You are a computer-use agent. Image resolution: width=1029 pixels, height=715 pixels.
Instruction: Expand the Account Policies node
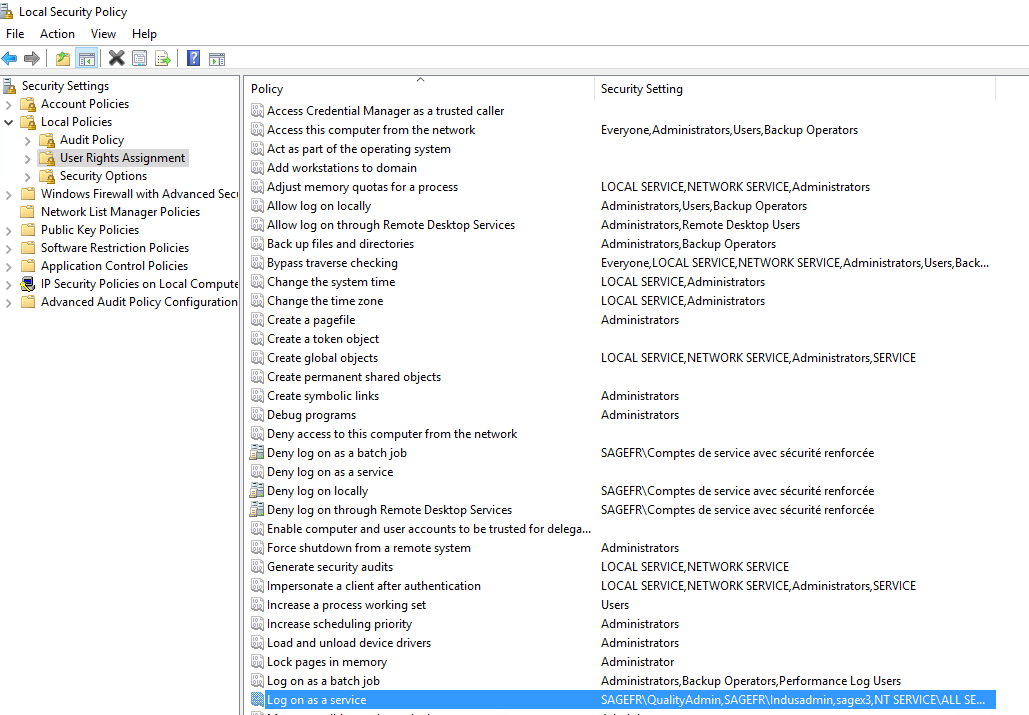coord(9,104)
